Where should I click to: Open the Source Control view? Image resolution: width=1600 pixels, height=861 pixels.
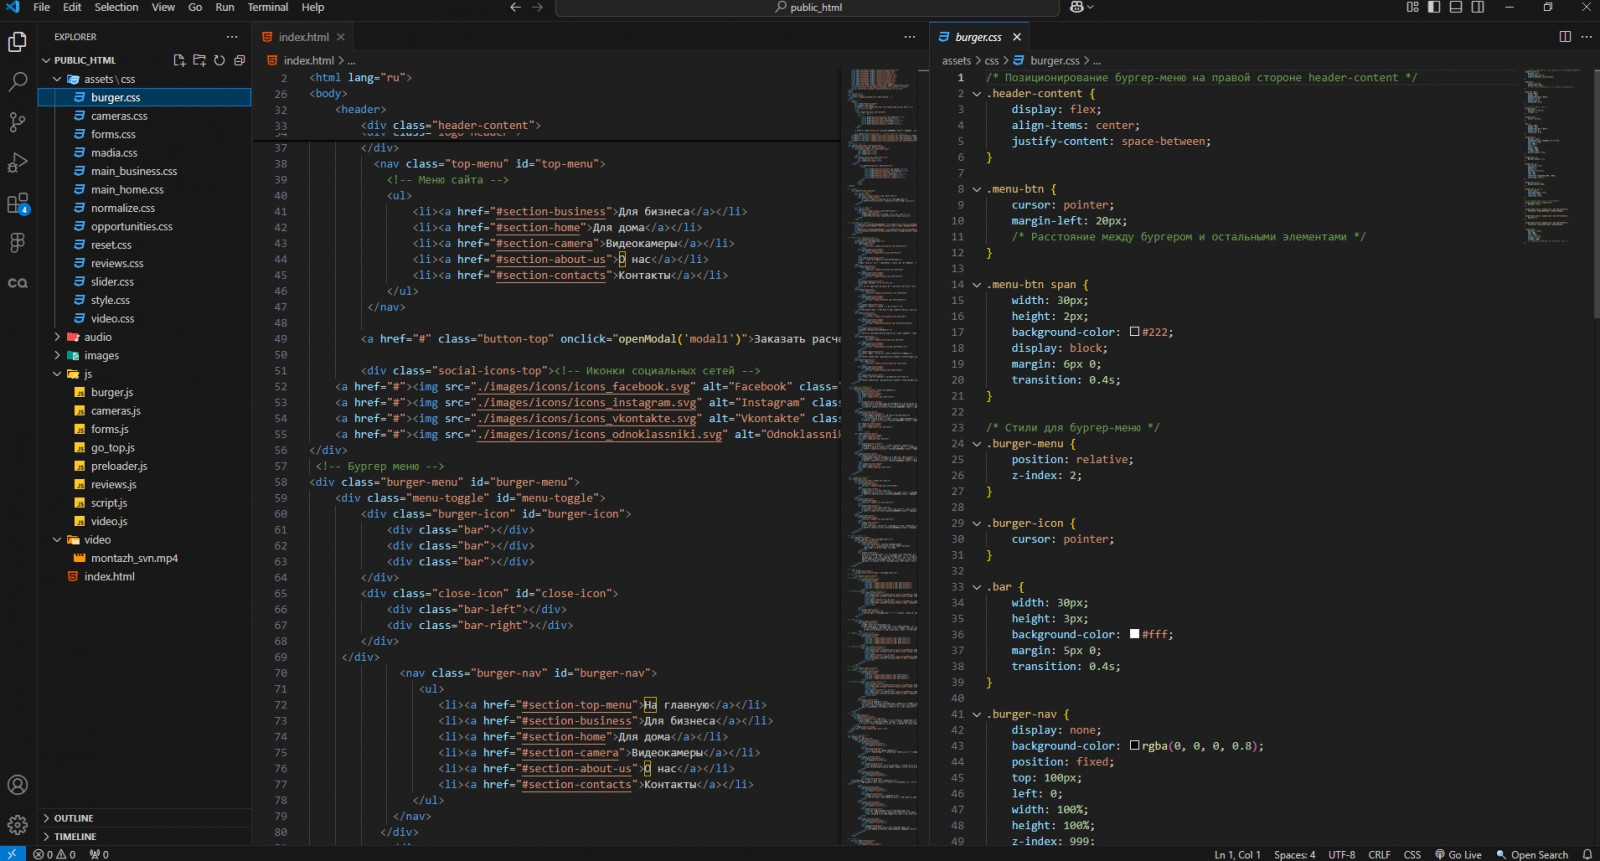click(17, 122)
